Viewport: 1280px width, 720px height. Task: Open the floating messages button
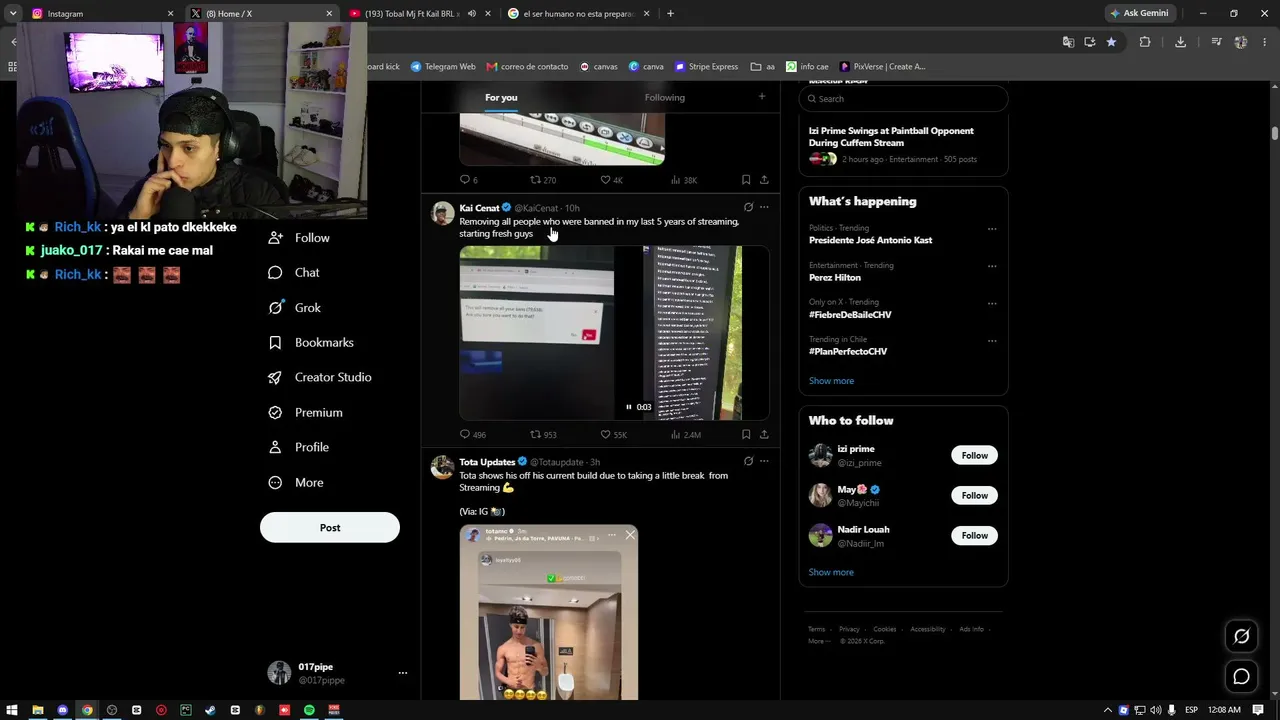click(x=1241, y=677)
